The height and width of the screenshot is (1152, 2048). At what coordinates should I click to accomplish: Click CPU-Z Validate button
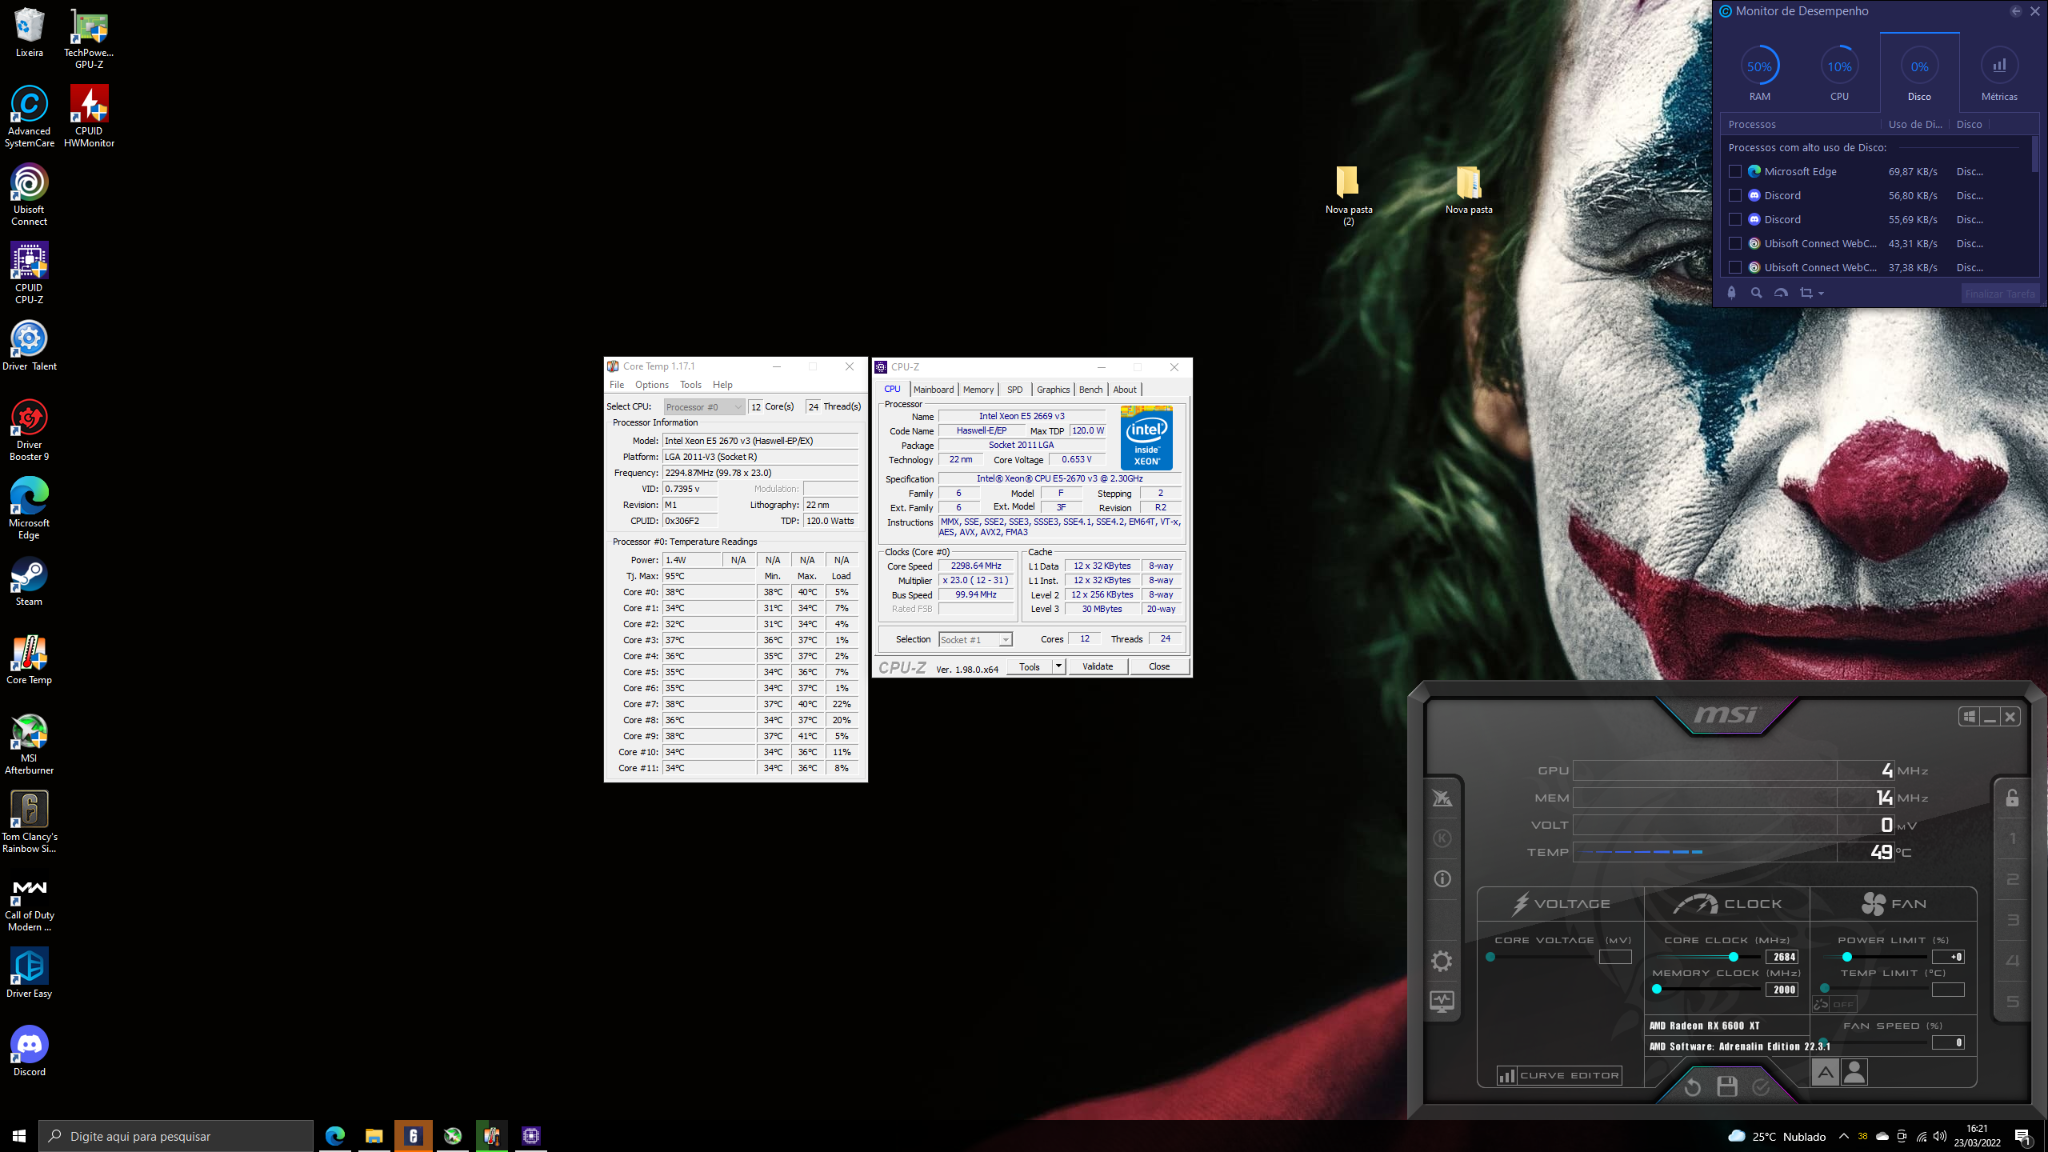pos(1098,667)
